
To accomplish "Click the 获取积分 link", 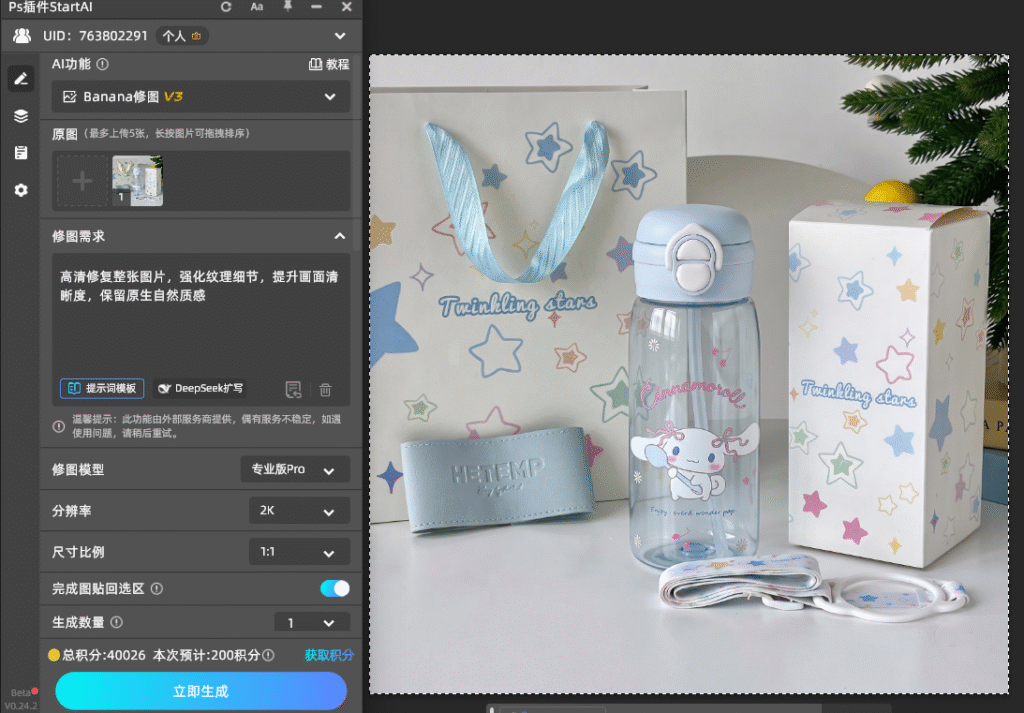I will point(329,655).
